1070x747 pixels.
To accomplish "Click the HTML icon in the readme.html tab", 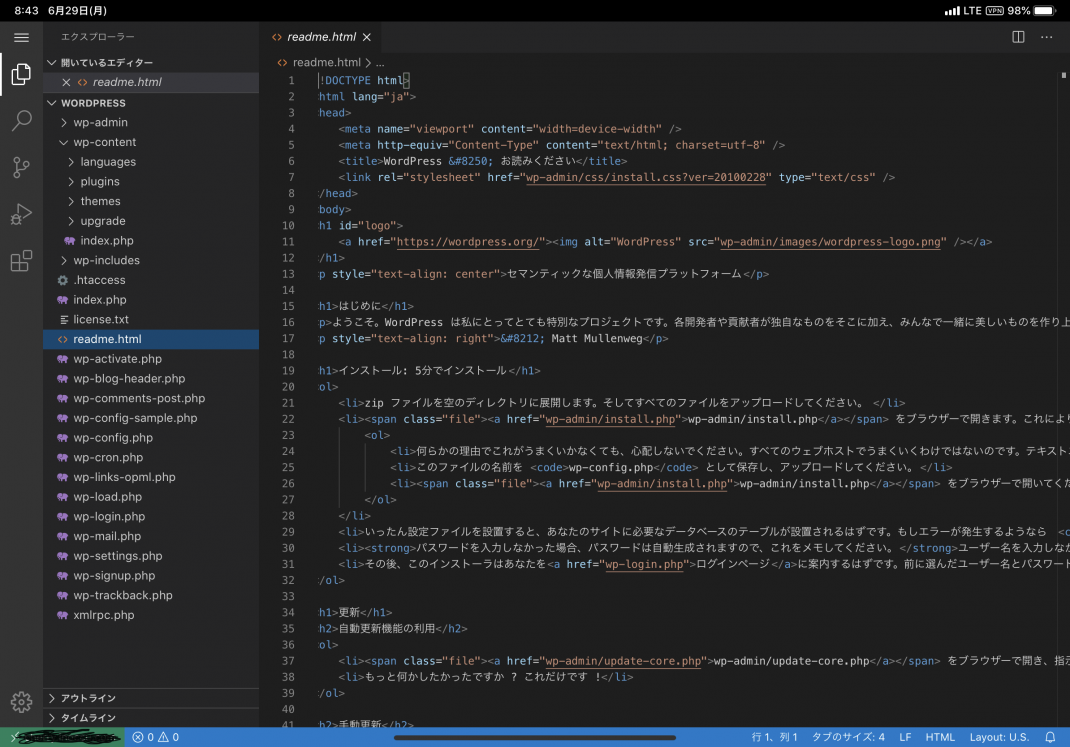I will [277, 37].
